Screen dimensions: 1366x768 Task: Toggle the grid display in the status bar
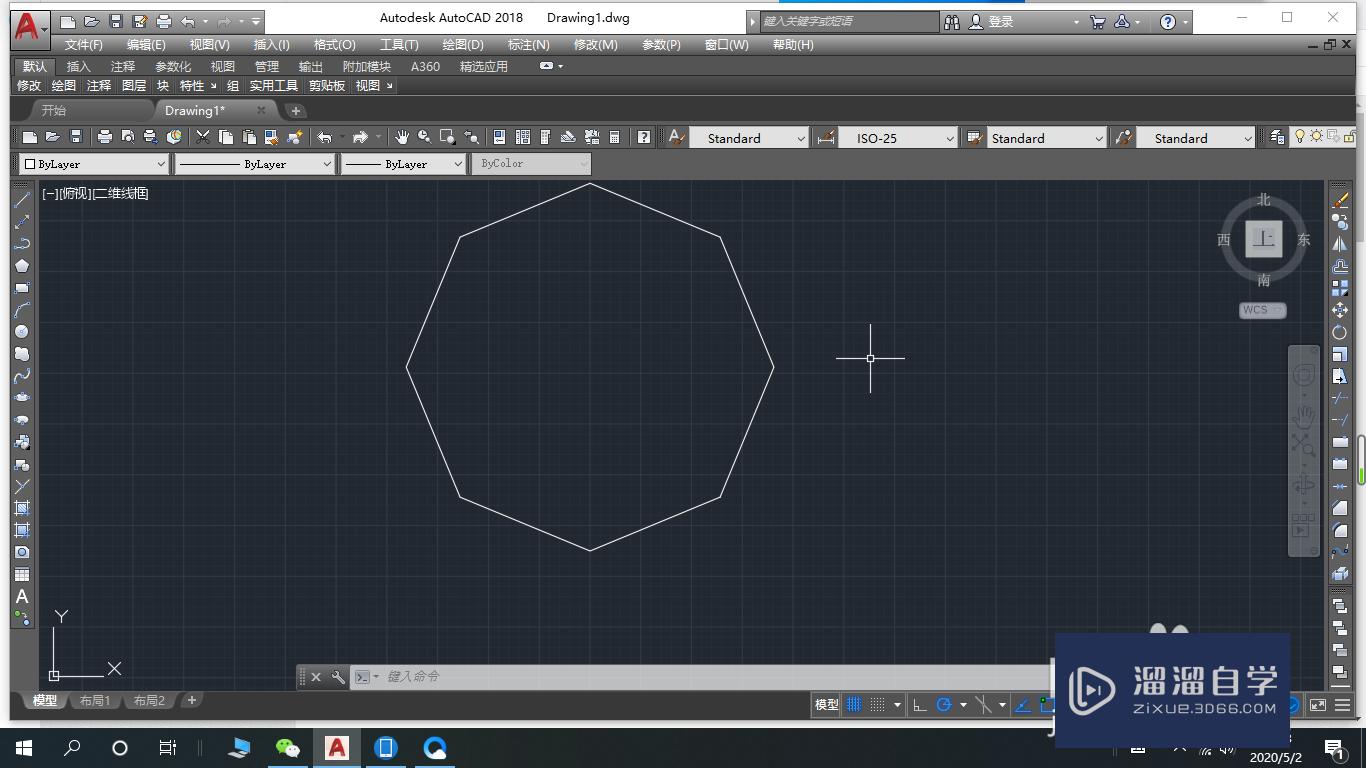854,705
